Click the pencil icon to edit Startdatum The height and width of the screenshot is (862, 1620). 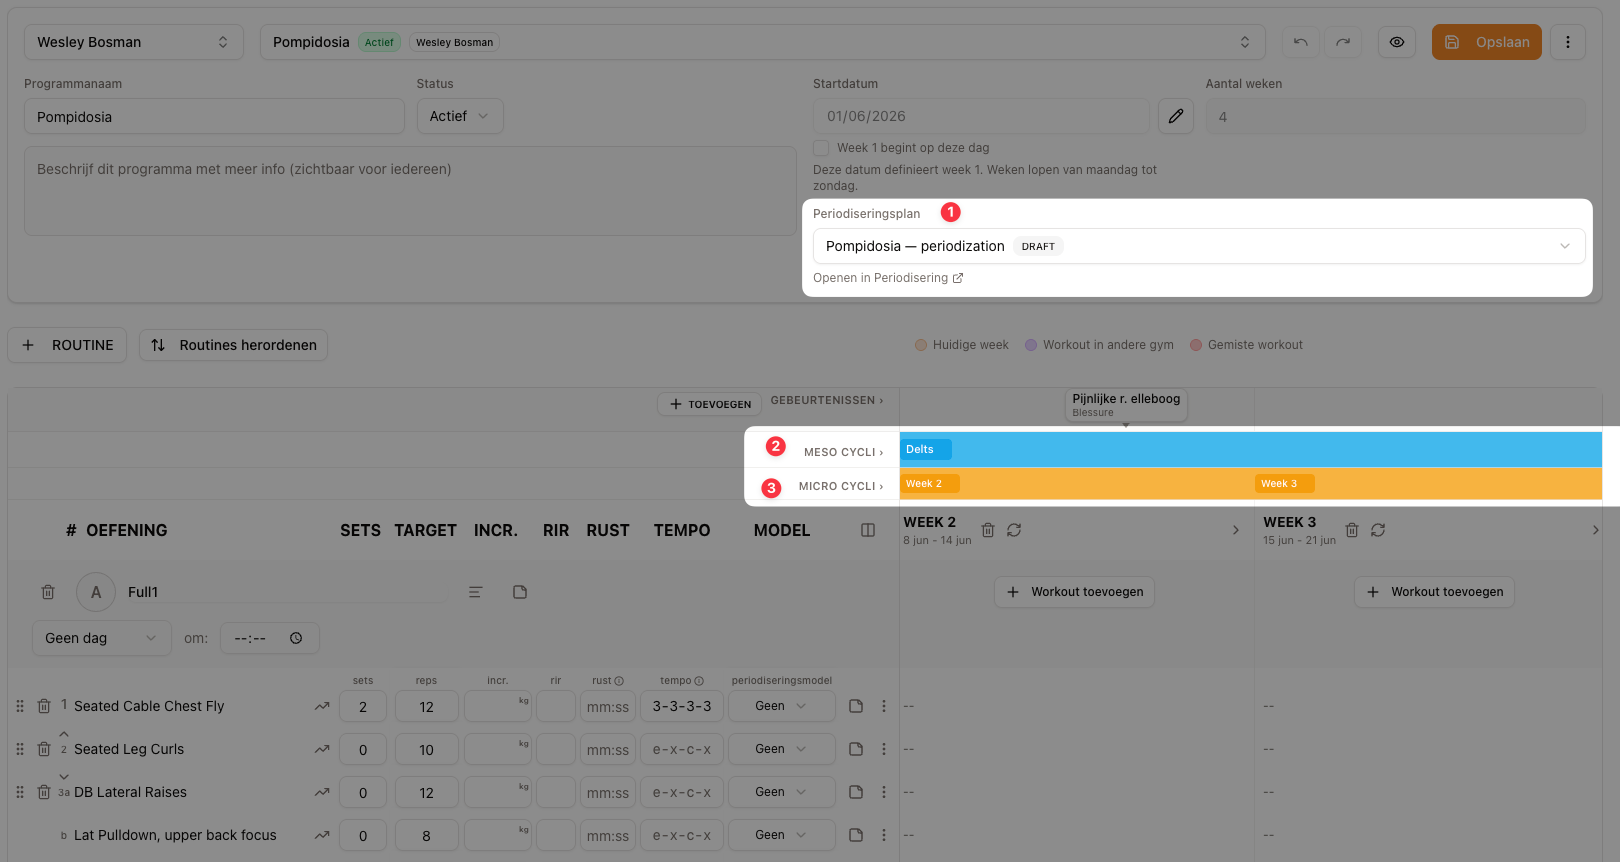[1176, 116]
